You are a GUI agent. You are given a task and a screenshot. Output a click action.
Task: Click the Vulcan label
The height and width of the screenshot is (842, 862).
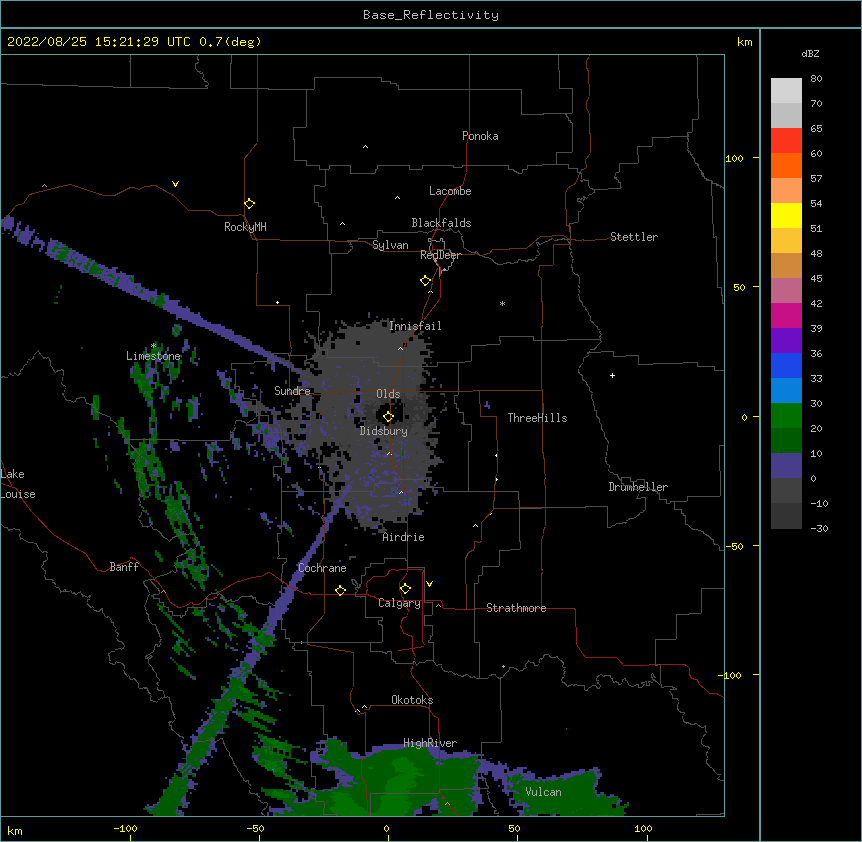point(543,792)
